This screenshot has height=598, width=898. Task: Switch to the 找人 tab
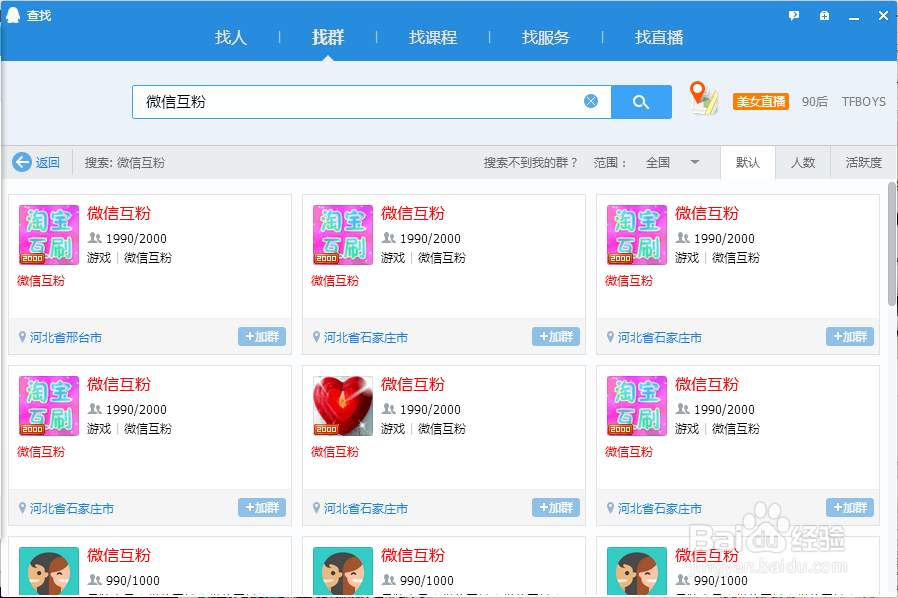tap(231, 37)
